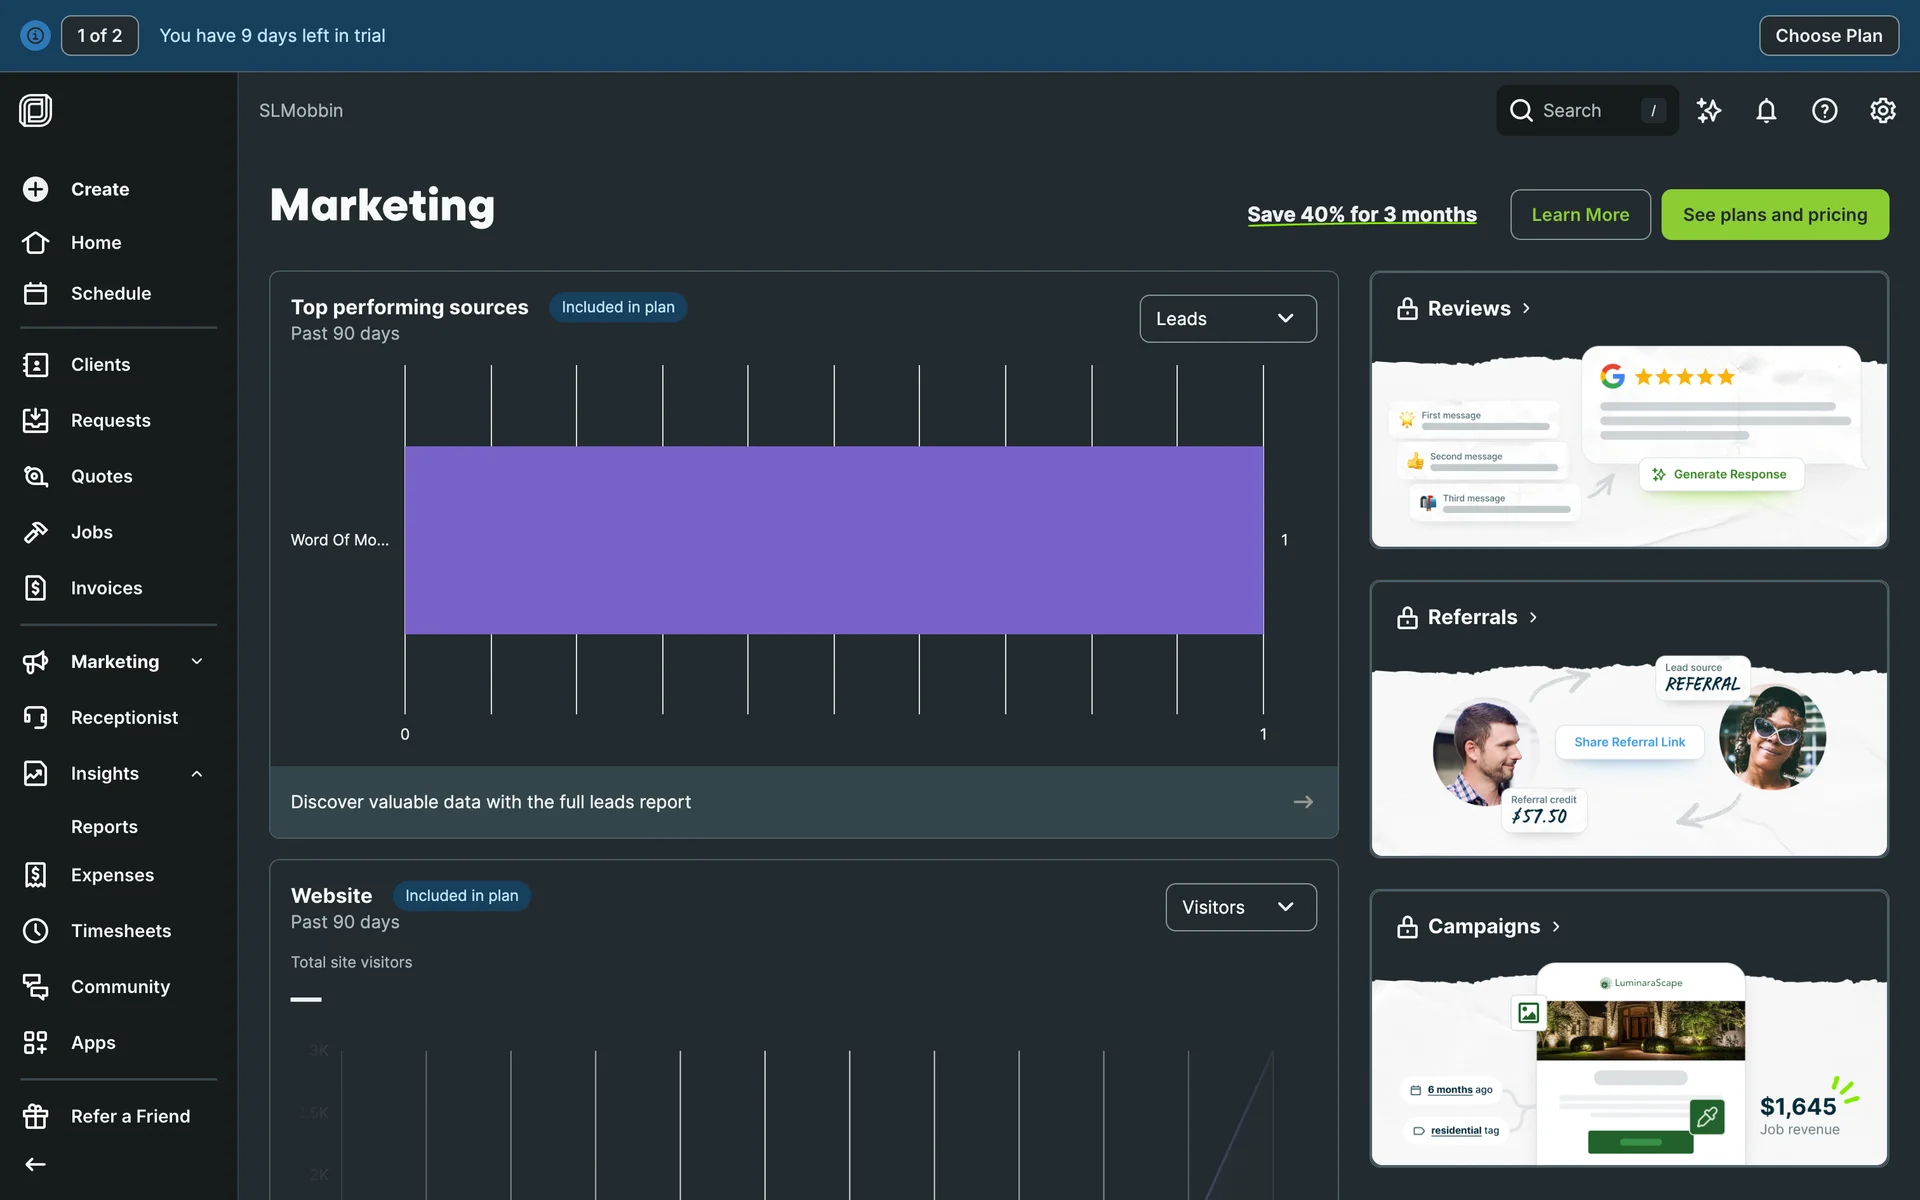Go to Reports in the sidebar
The height and width of the screenshot is (1200, 1920).
(104, 827)
